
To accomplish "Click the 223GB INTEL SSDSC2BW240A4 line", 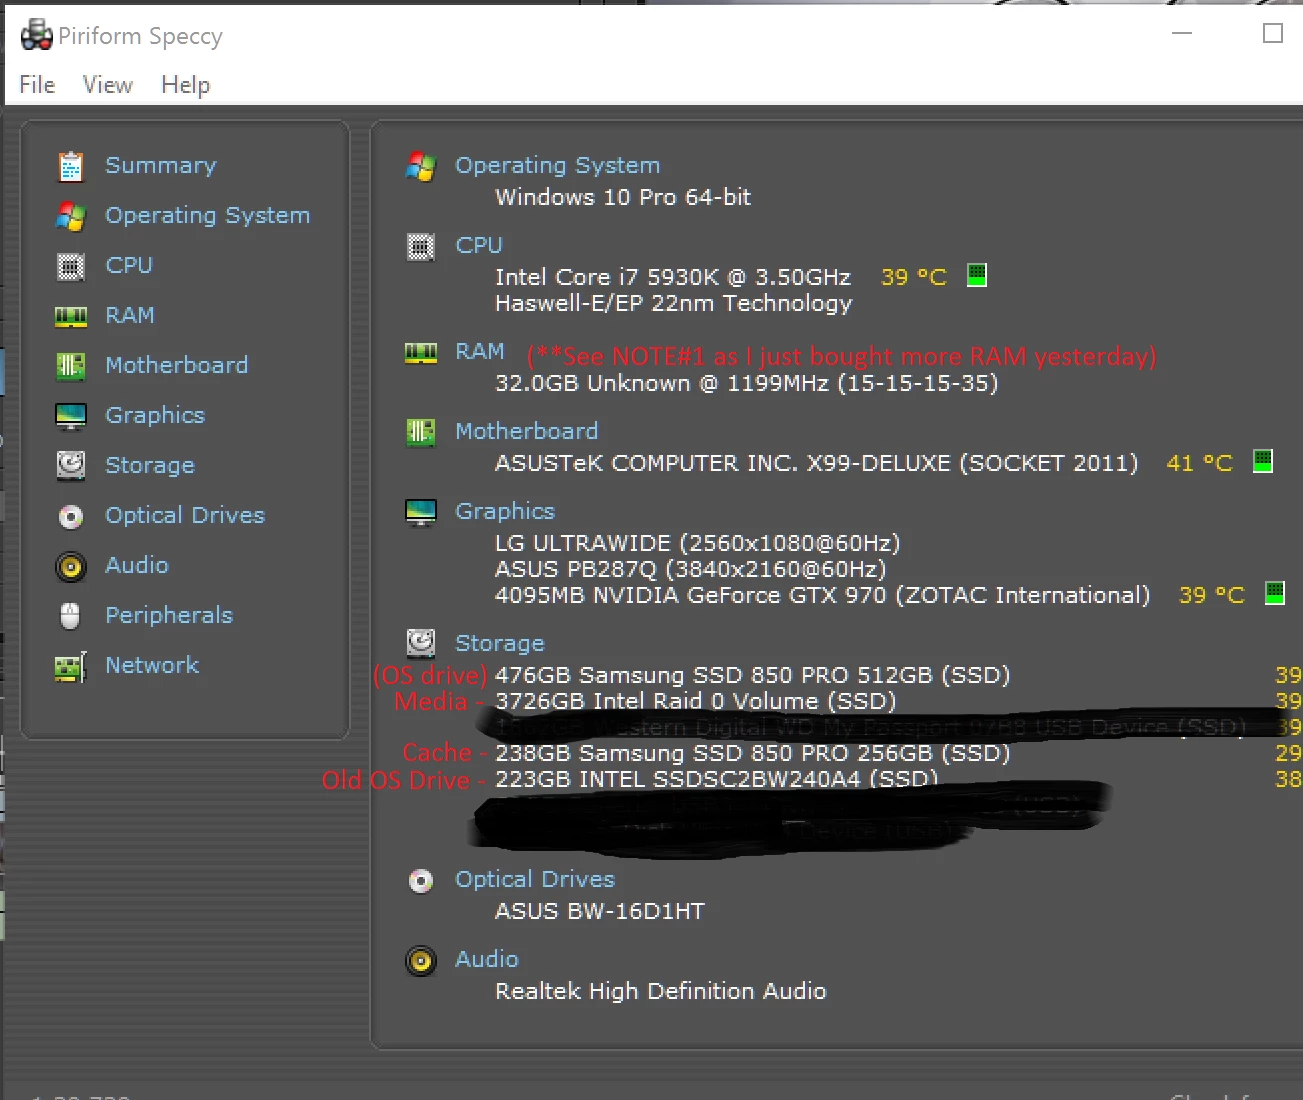I will point(717,780).
